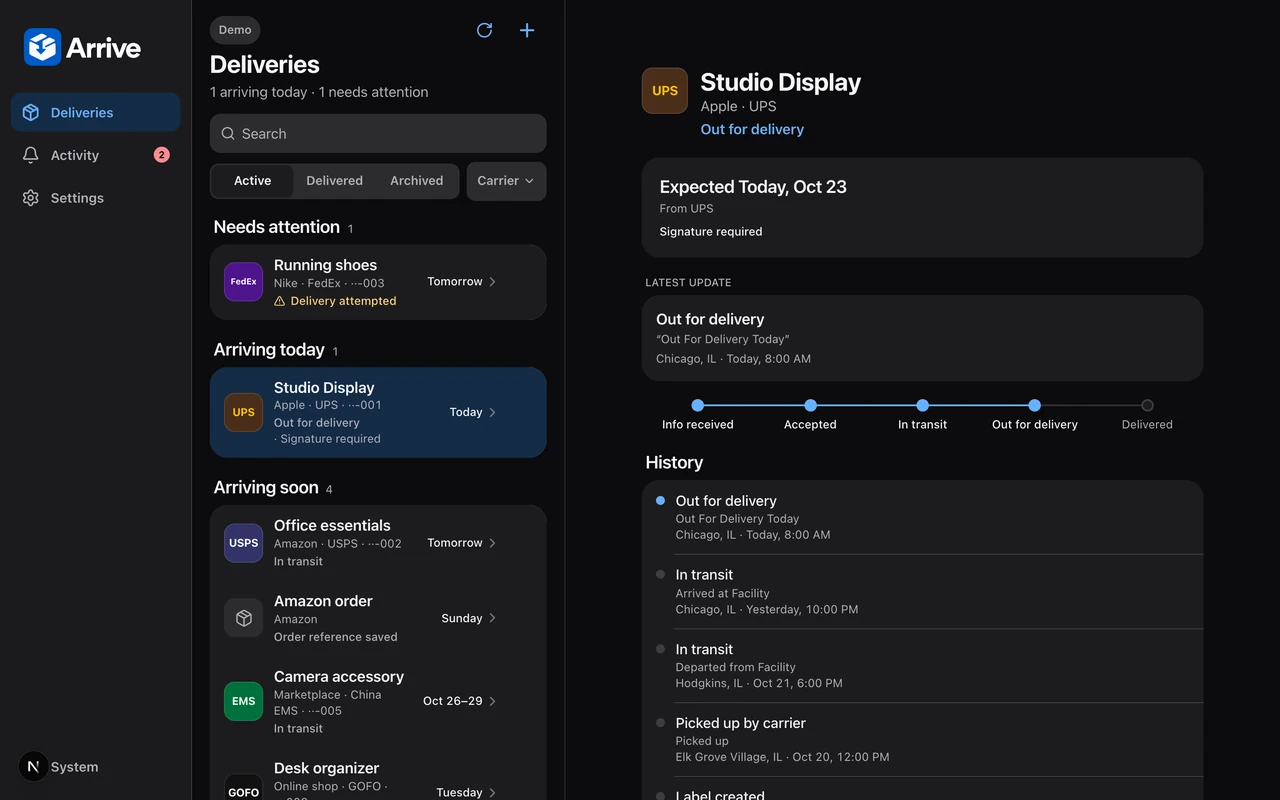Viewport: 1280px width, 800px height.
Task: Click the plus icon to add delivery
Action: (527, 30)
